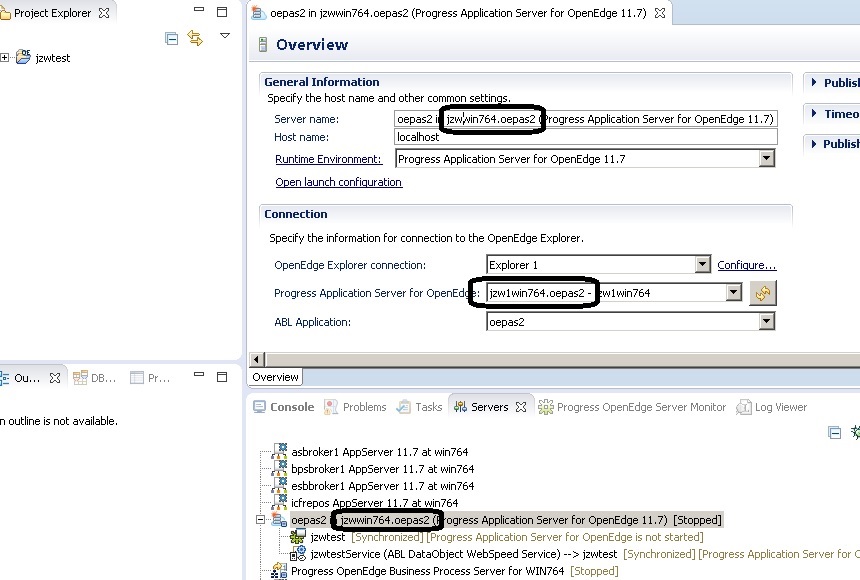Click Collapse All in the Servers view toolbar
This screenshot has width=860, height=580.
(835, 432)
